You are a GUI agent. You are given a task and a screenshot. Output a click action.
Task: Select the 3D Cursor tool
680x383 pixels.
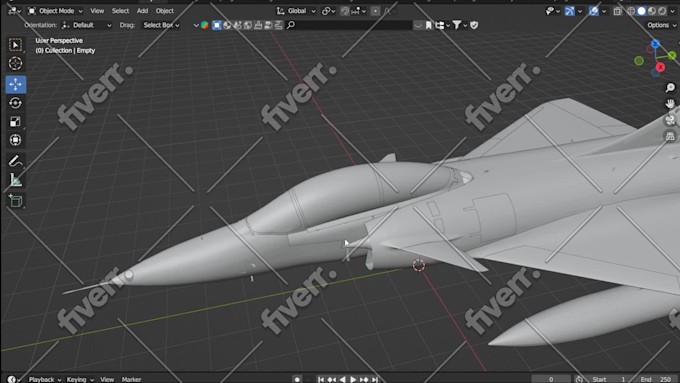[16, 63]
